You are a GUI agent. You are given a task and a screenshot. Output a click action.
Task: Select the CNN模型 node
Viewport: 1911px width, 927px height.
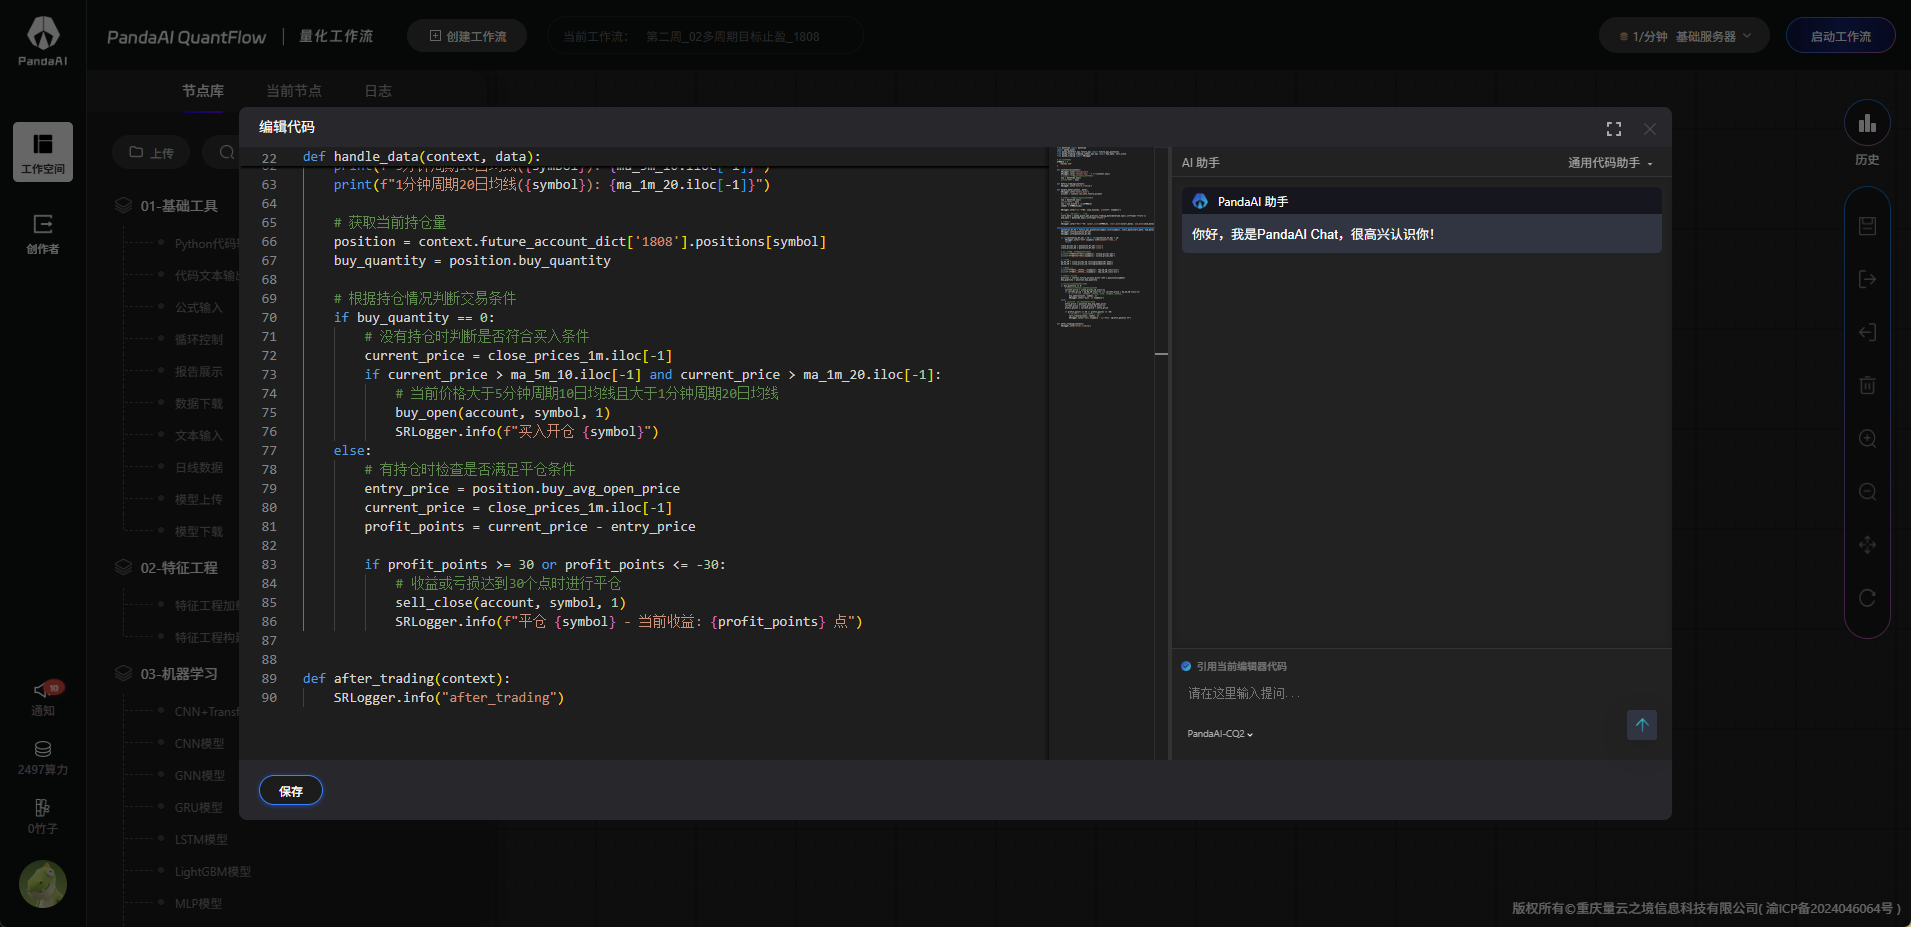click(199, 744)
